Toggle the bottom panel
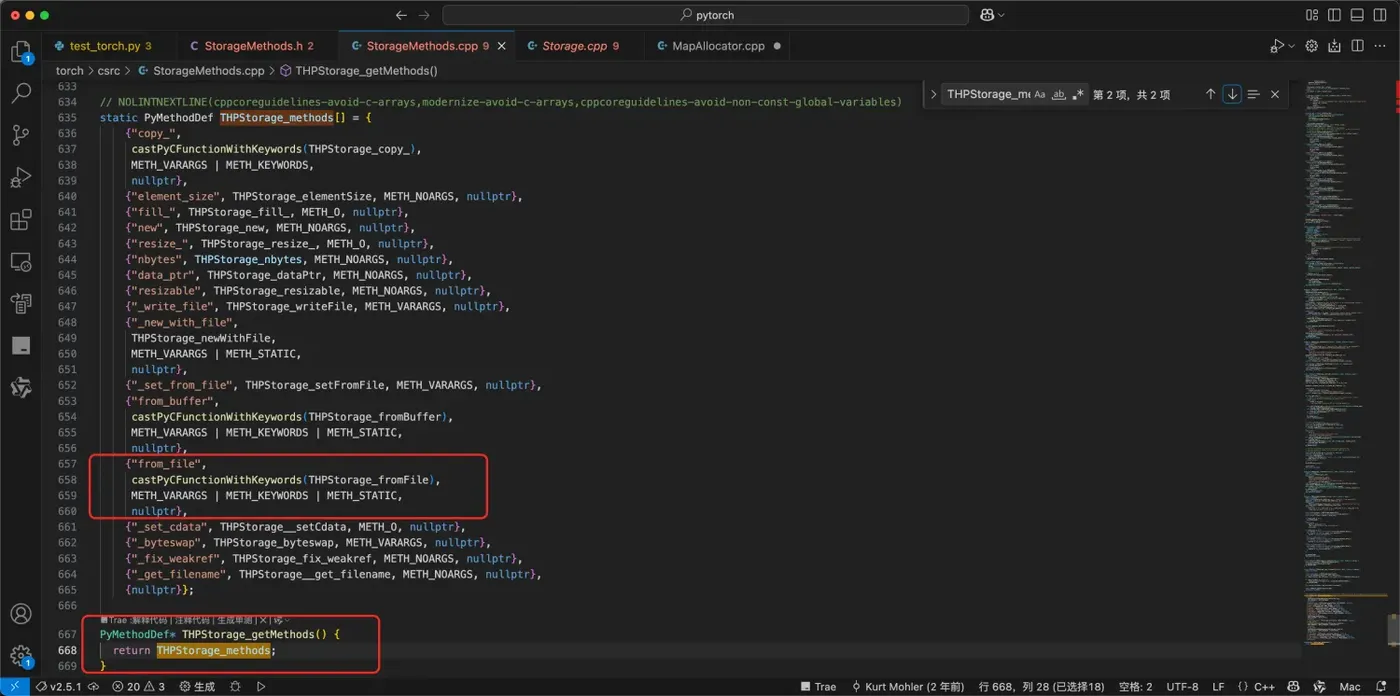1400x696 pixels. 1356,15
